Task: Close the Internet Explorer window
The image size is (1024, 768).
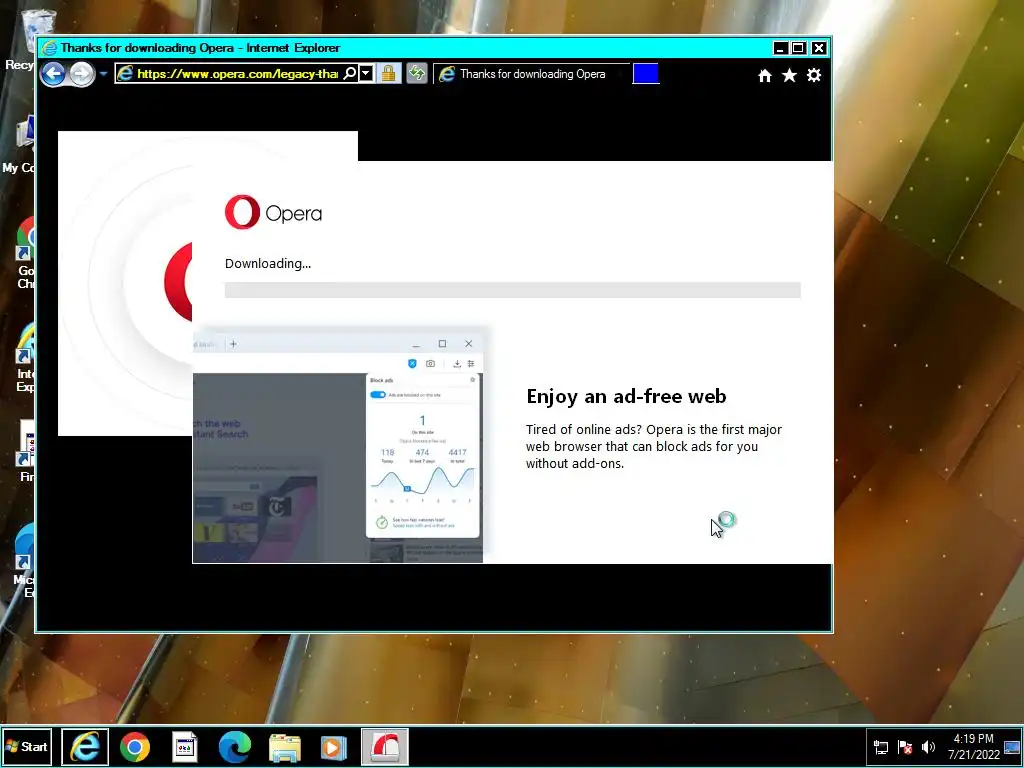Action: 819,48
